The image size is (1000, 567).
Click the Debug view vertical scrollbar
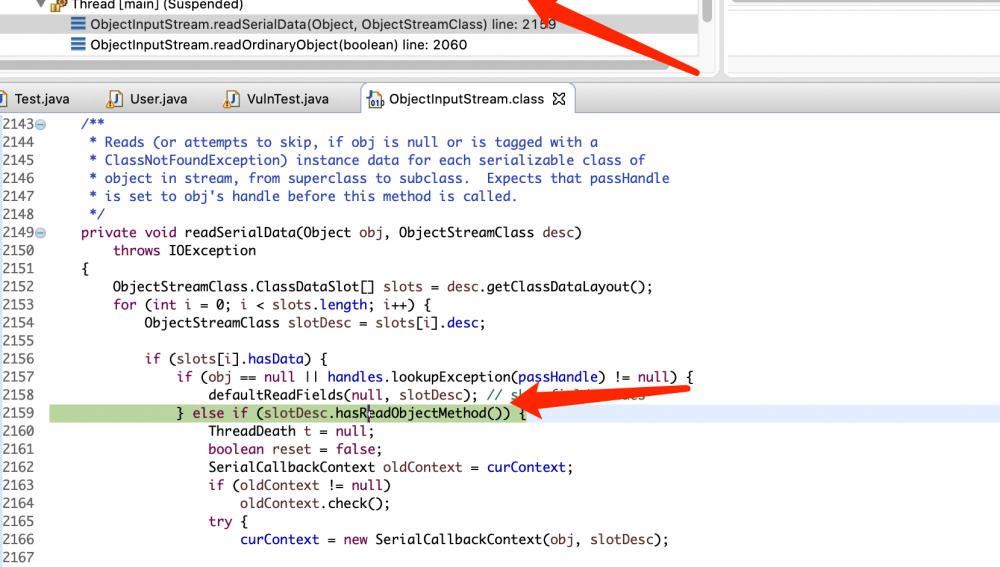pyautogui.click(x=707, y=11)
